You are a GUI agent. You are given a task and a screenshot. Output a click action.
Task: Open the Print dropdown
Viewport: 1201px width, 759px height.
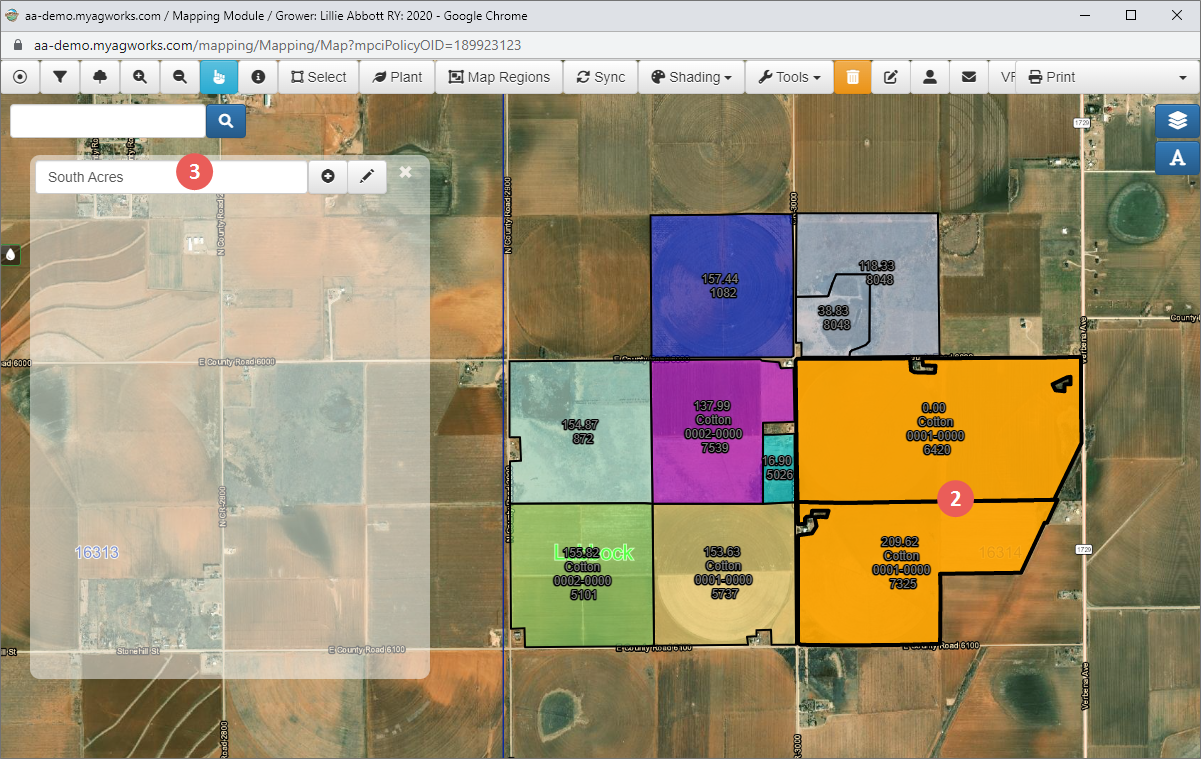pyautogui.click(x=1108, y=77)
